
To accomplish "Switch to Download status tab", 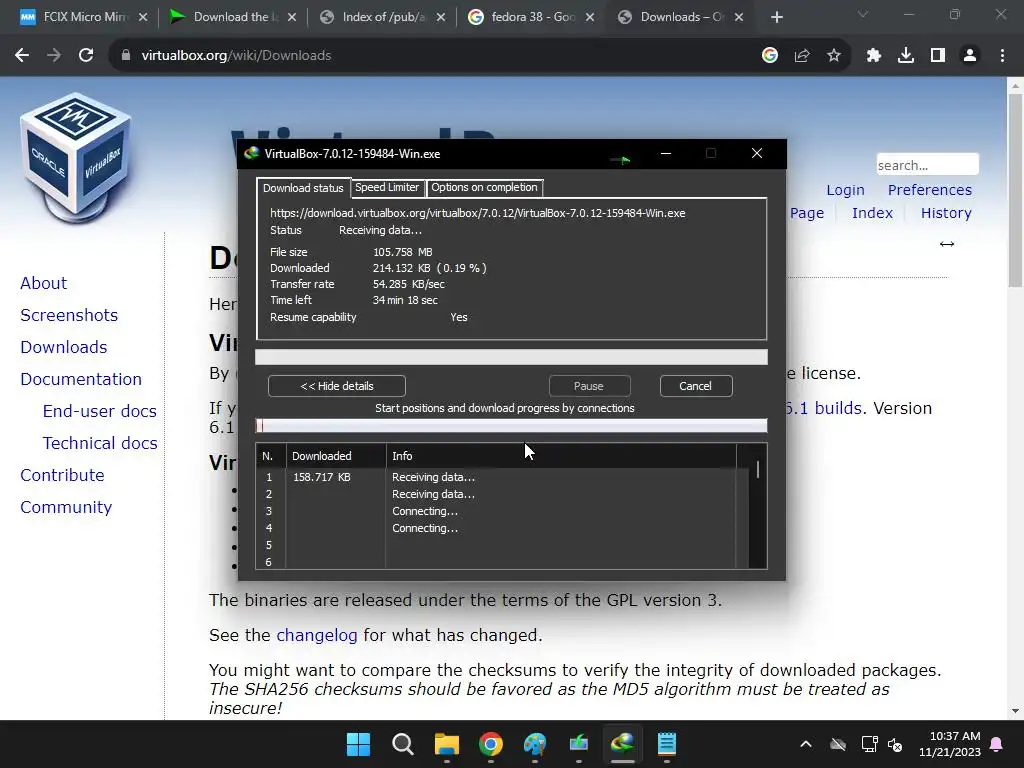I will pyautogui.click(x=303, y=188).
